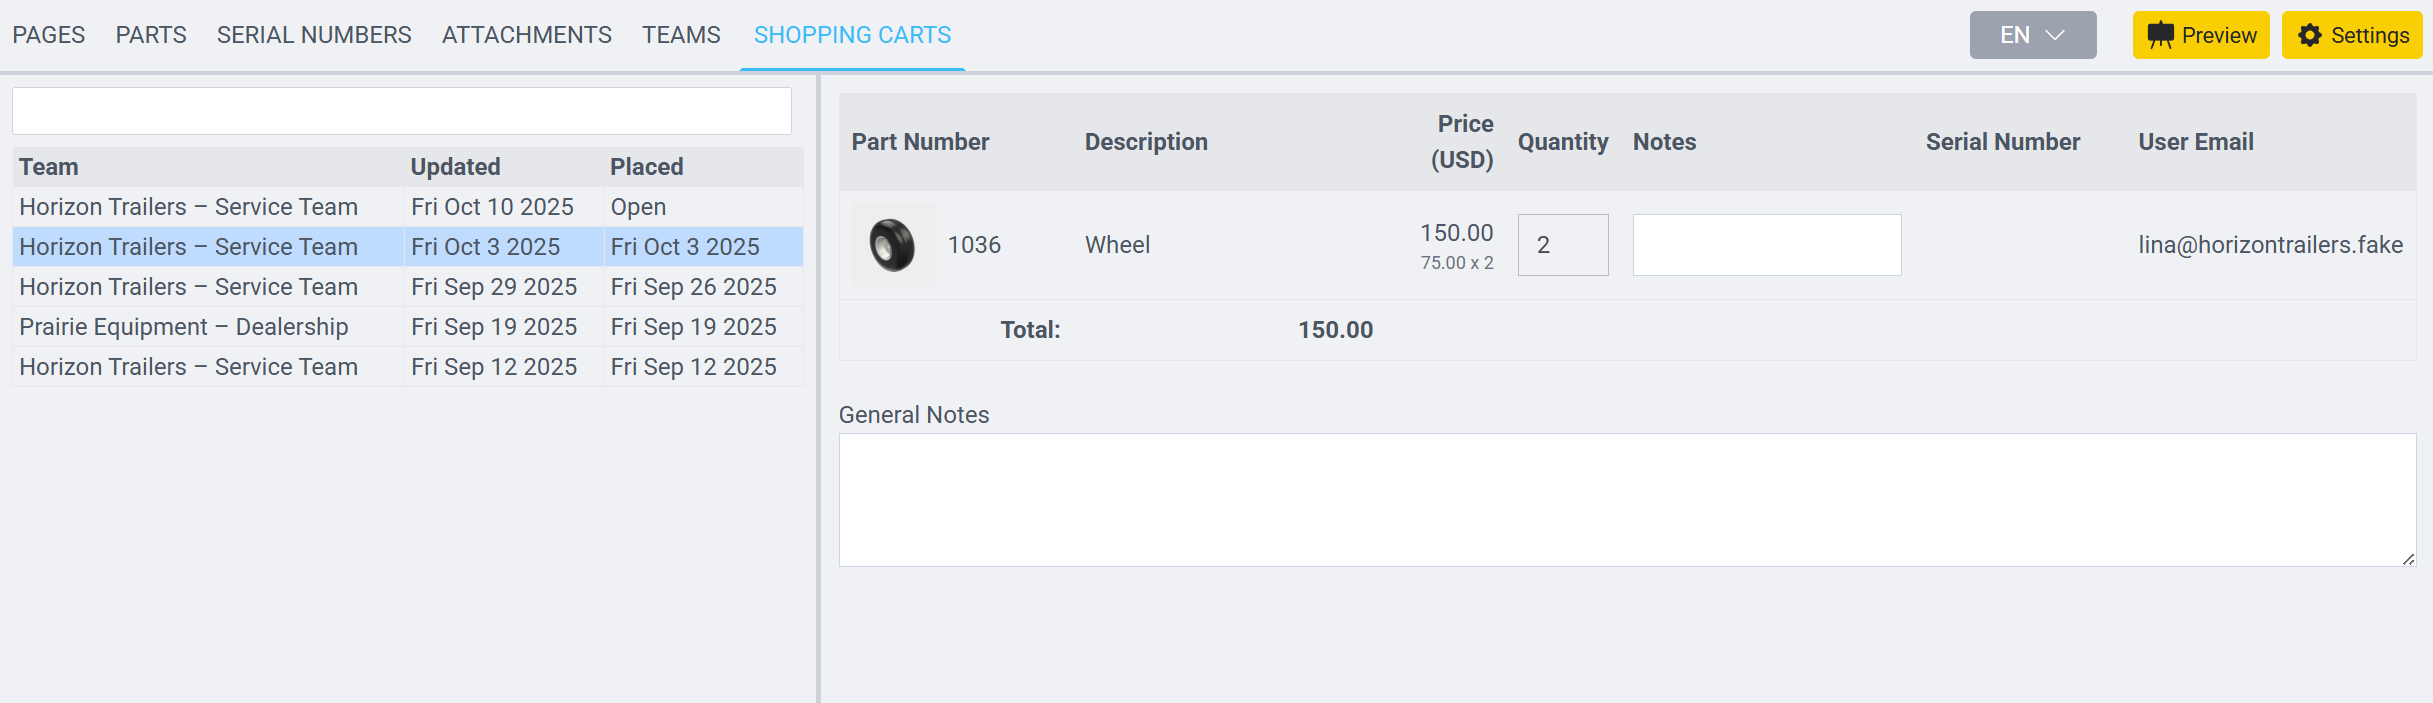Open the EN language dropdown
This screenshot has width=2433, height=703.
coord(2032,35)
